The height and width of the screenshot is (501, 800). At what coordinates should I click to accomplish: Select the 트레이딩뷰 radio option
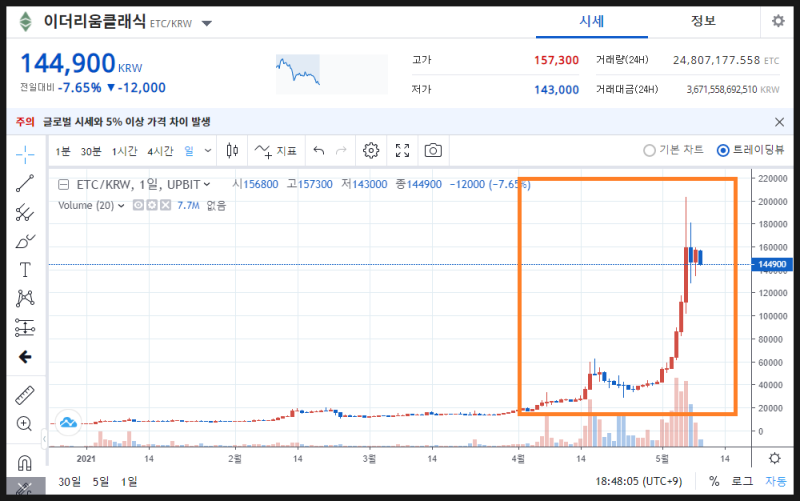(750, 150)
